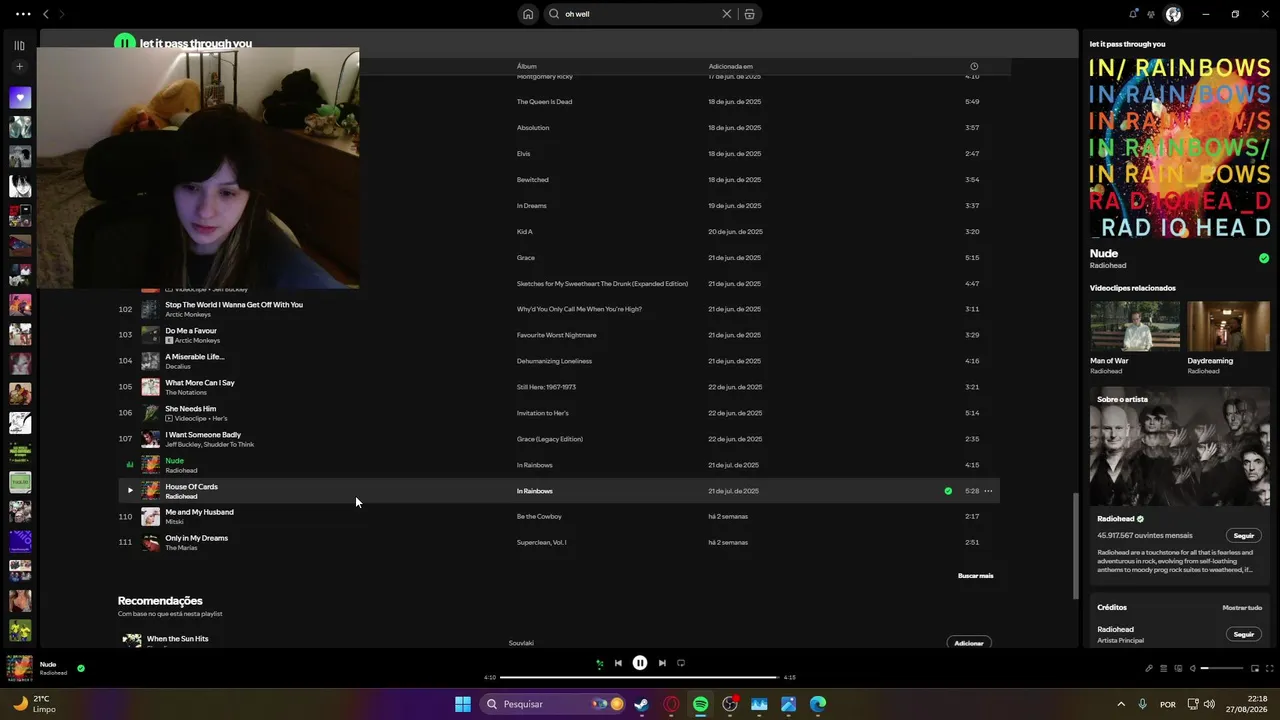Mute the Spotify volume speaker icon
Viewport: 1280px width, 720px height.
click(x=1191, y=668)
